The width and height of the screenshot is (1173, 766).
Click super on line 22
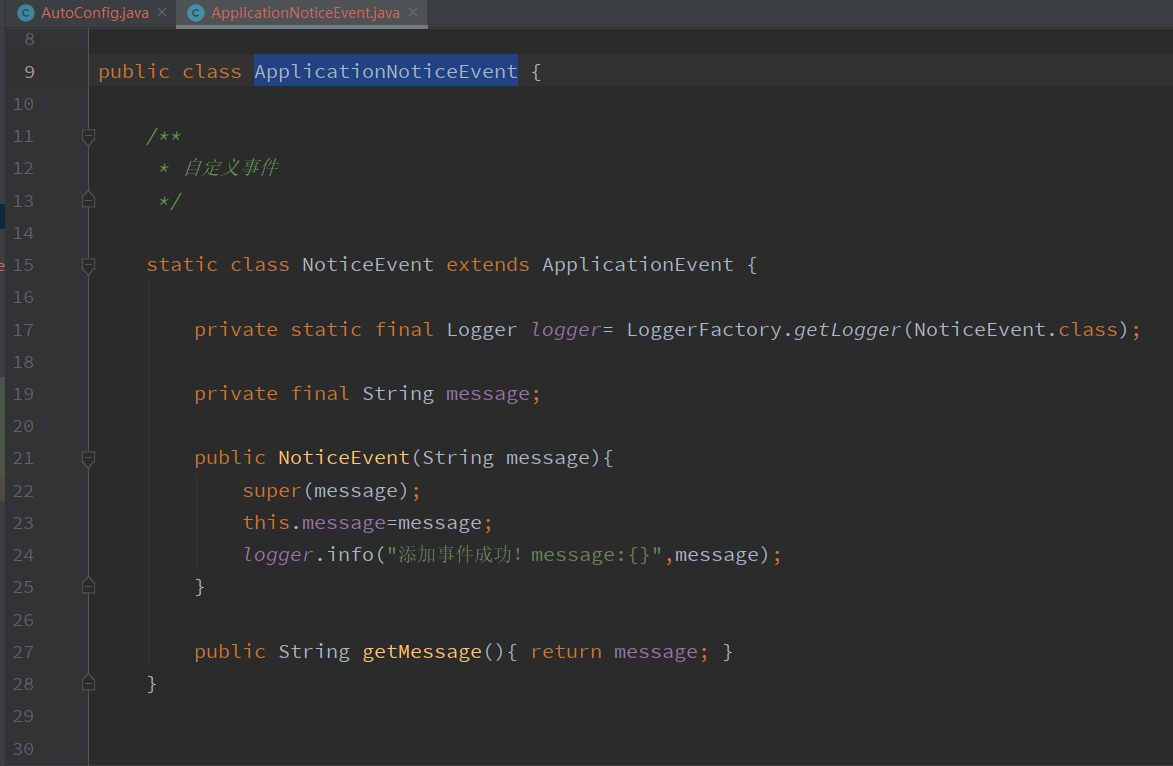coord(272,491)
